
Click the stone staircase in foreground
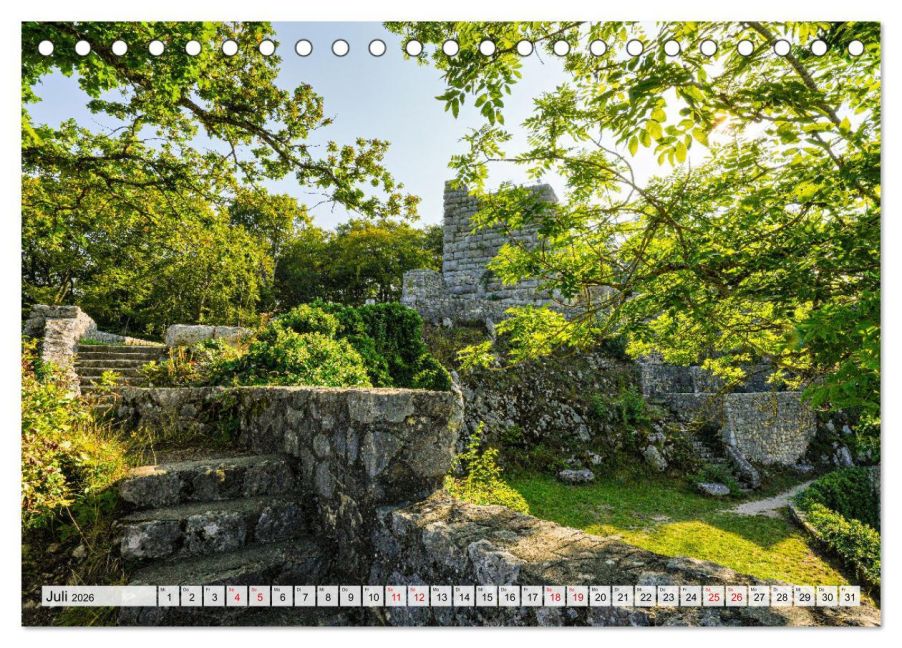coord(210,515)
